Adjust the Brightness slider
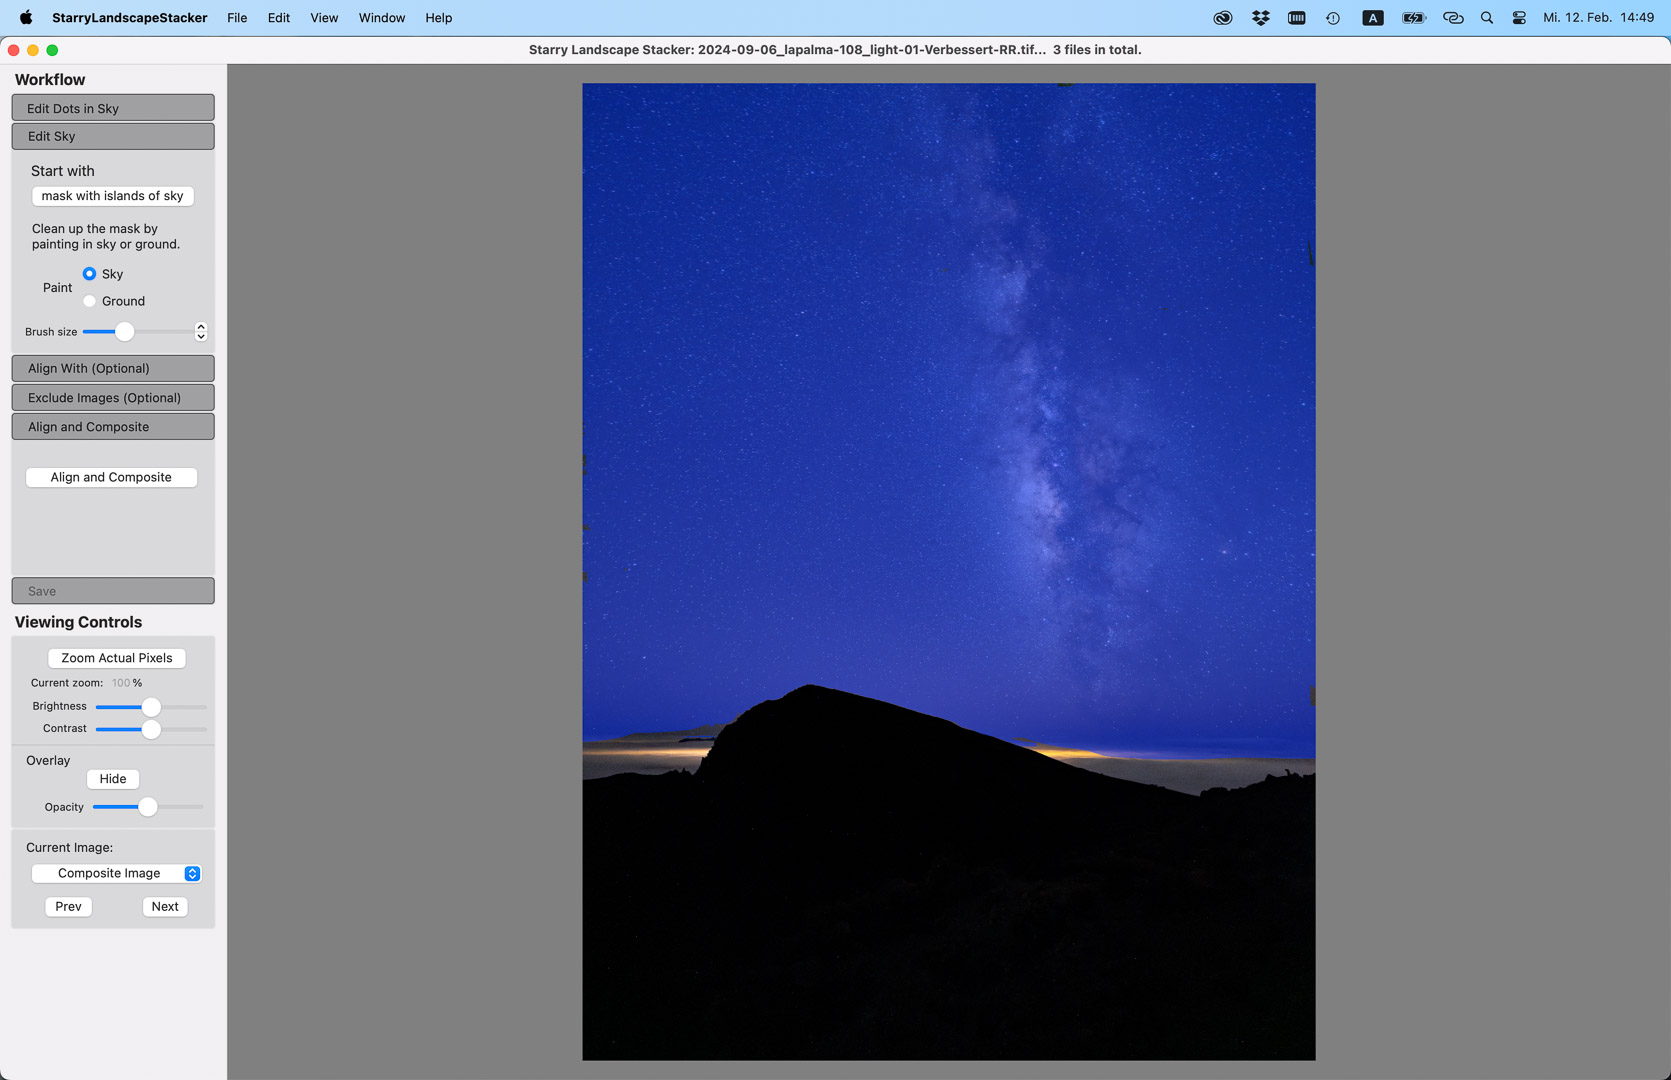 click(x=151, y=706)
